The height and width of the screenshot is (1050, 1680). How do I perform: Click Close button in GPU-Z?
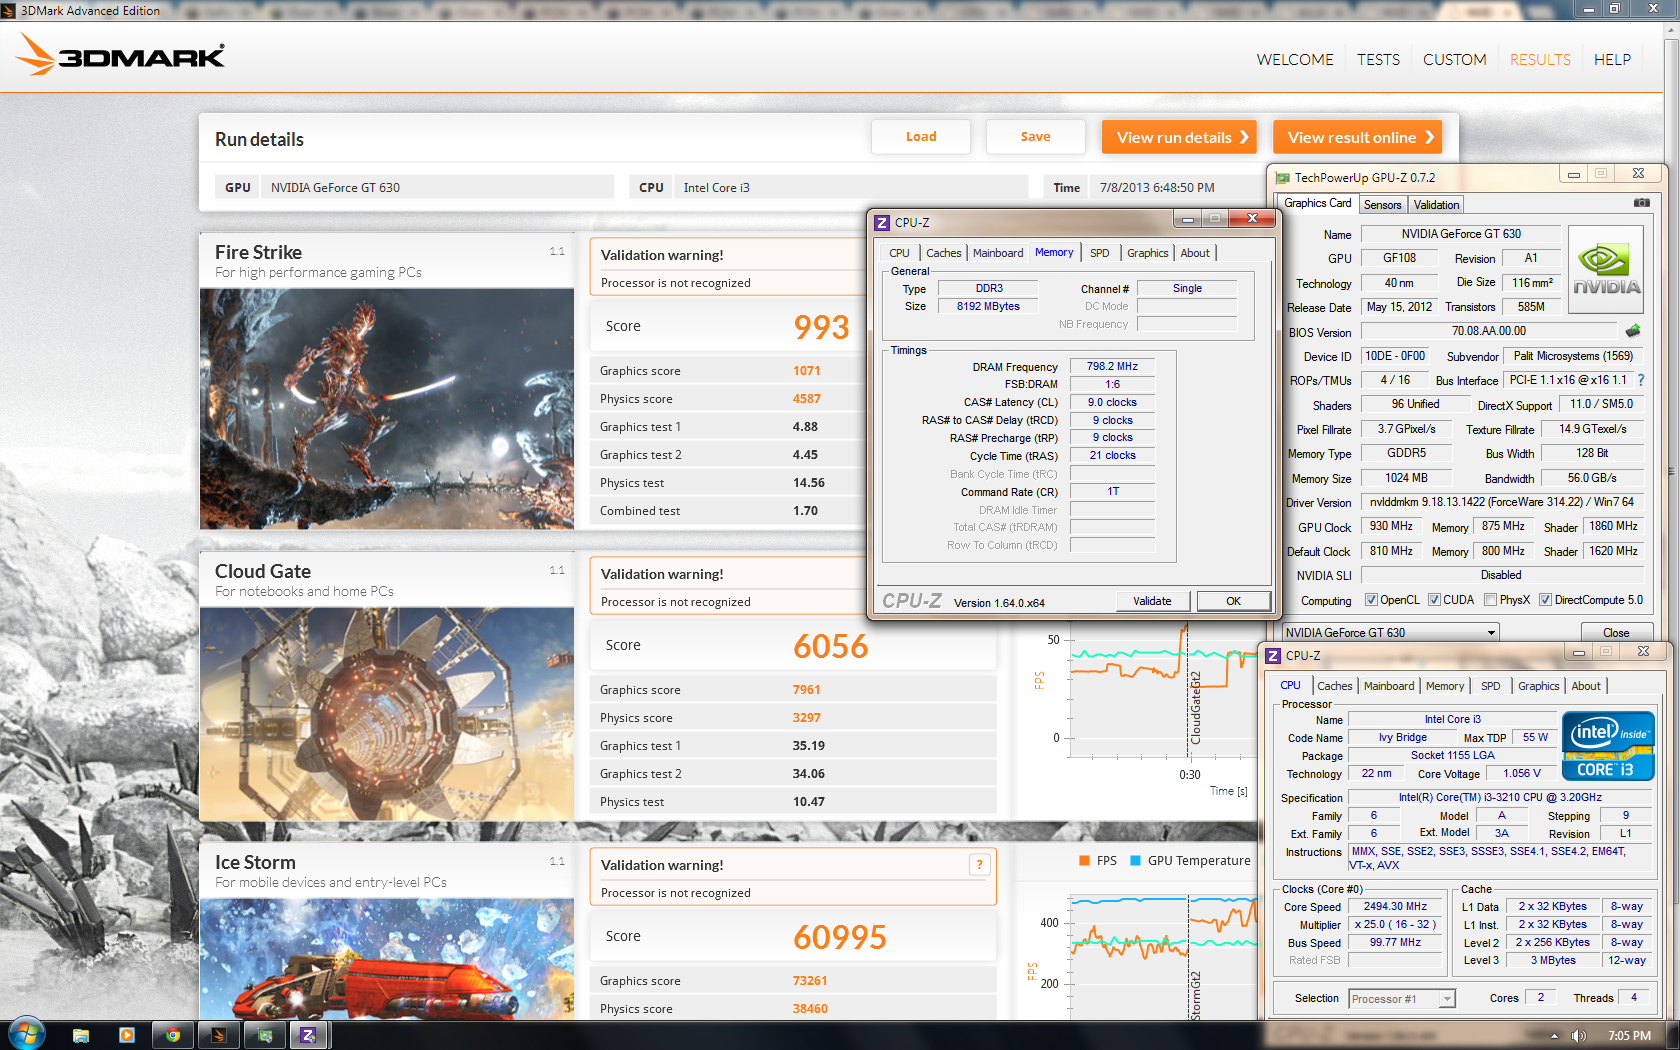[x=1616, y=633]
